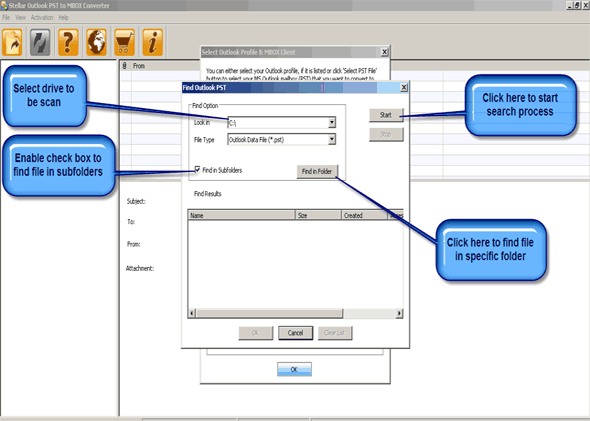Viewport: 590px width, 421px height.
Task: Click the From: label in preview pane
Action: click(133, 244)
